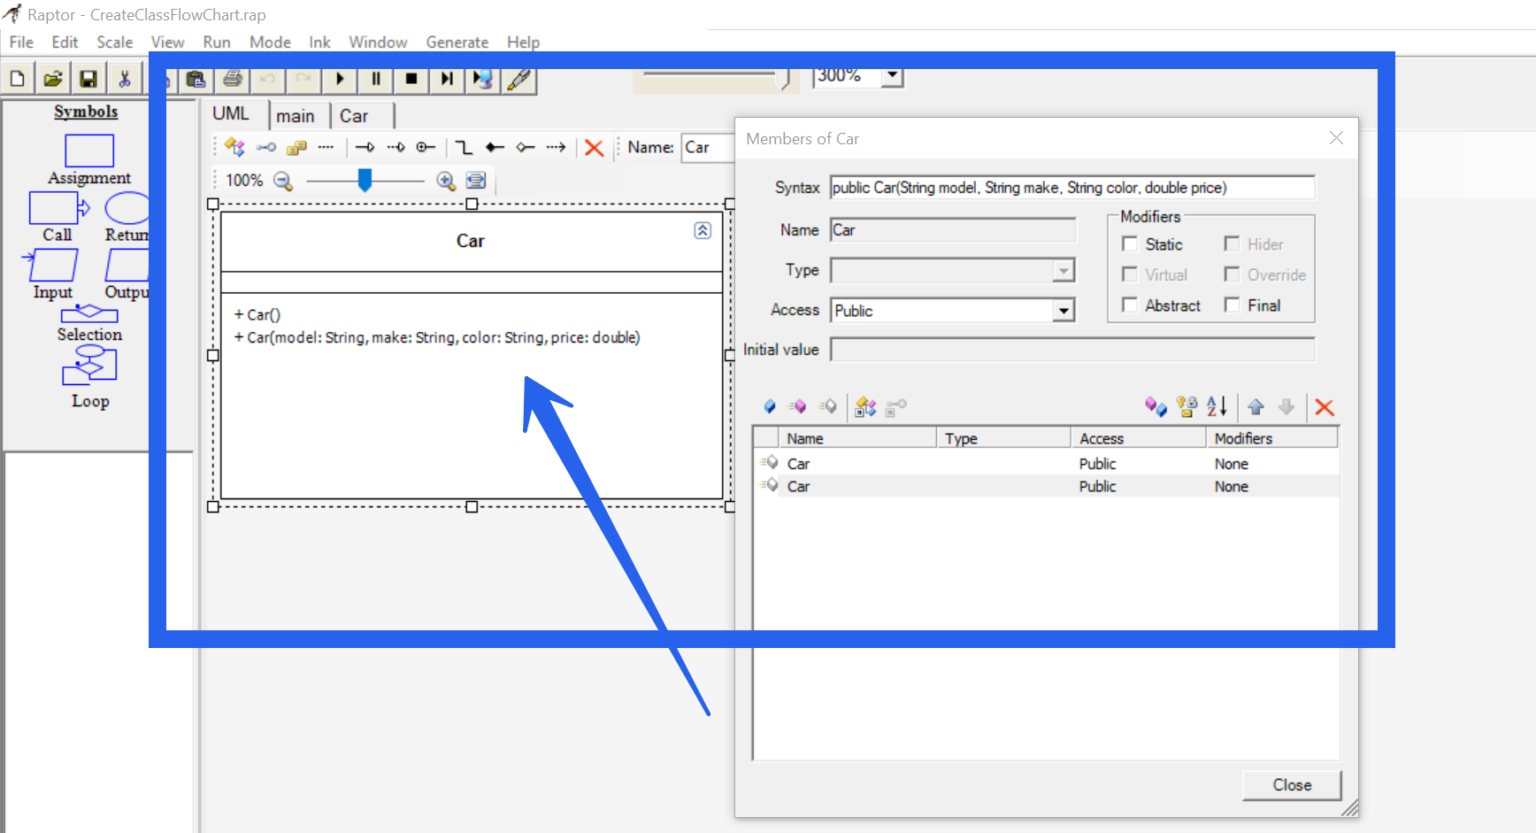This screenshot has width=1536, height=833.
Task: Click the blue move member up arrow
Action: point(1256,407)
